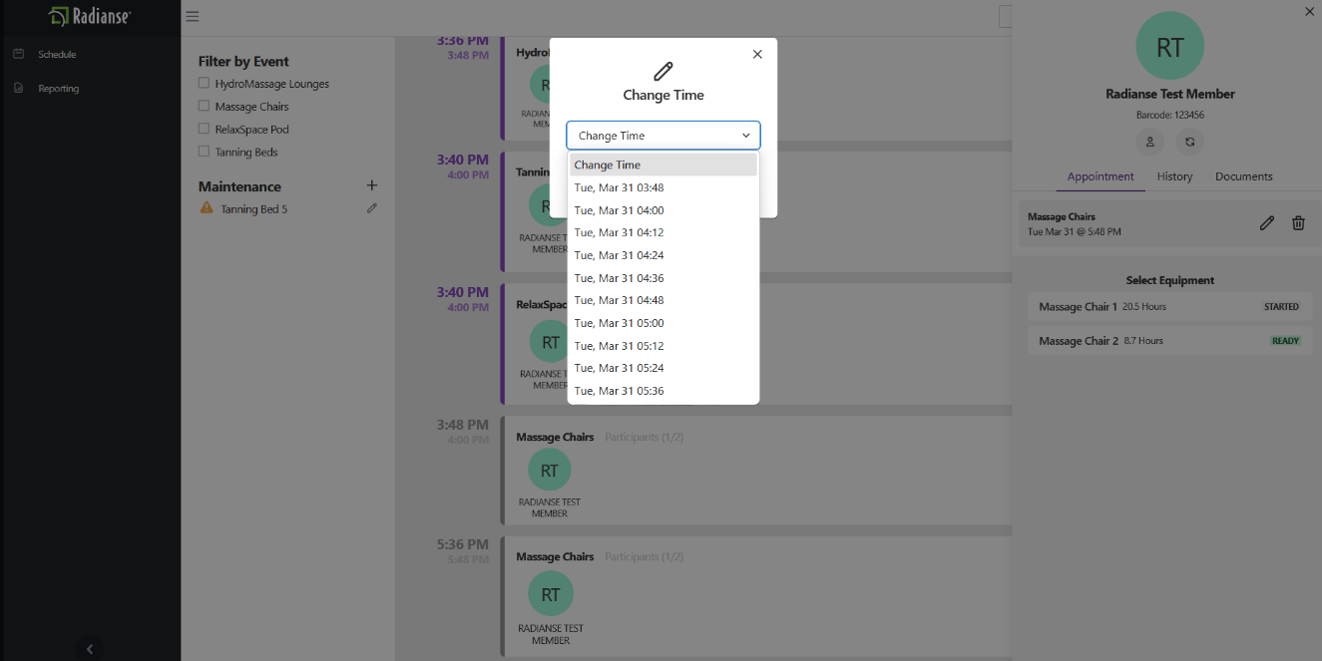This screenshot has height=661, width=1322.
Task: Choose Tue, Mar 31 04:00 option
Action: point(663,210)
